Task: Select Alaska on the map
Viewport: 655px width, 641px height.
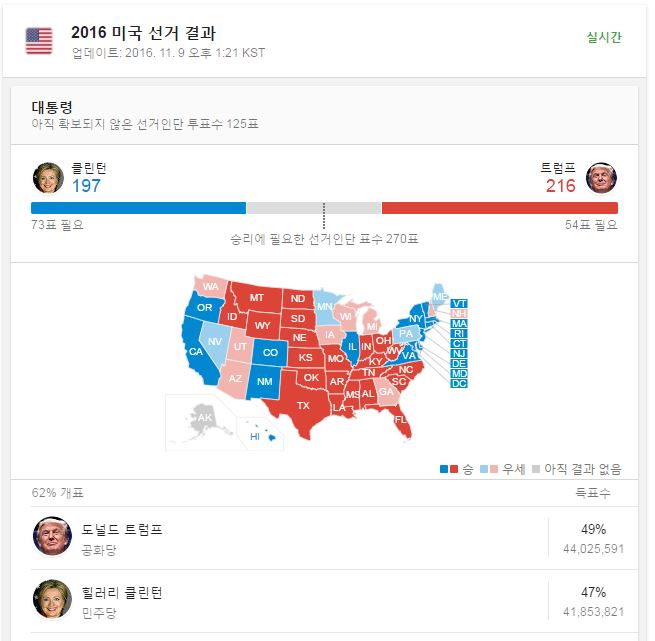Action: pyautogui.click(x=204, y=418)
